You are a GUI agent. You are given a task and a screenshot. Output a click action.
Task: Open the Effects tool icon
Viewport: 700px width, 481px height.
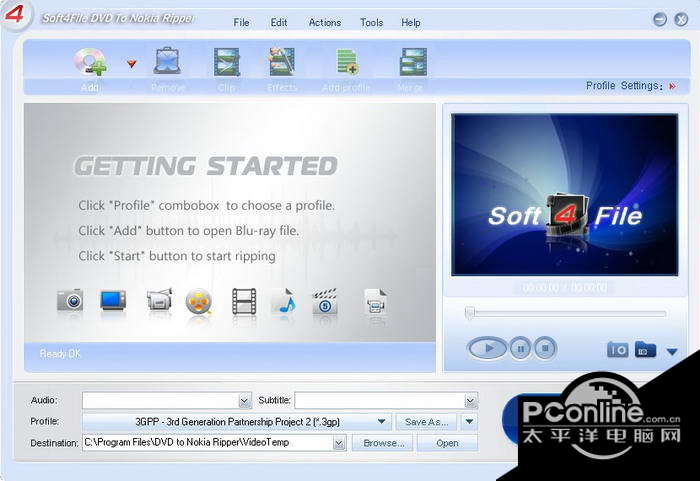282,62
